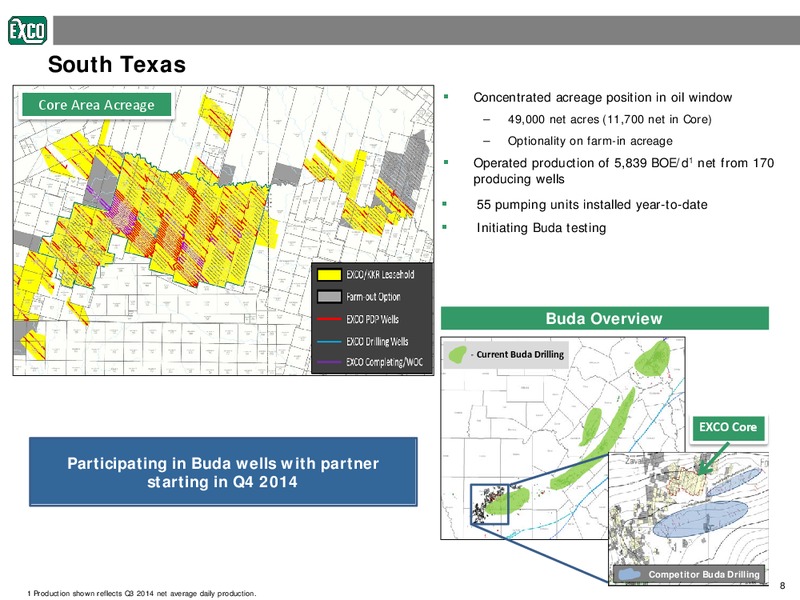Select the EXCO Completing/WOC legend entry
Viewport: 800px width, 600px height.
370,362
